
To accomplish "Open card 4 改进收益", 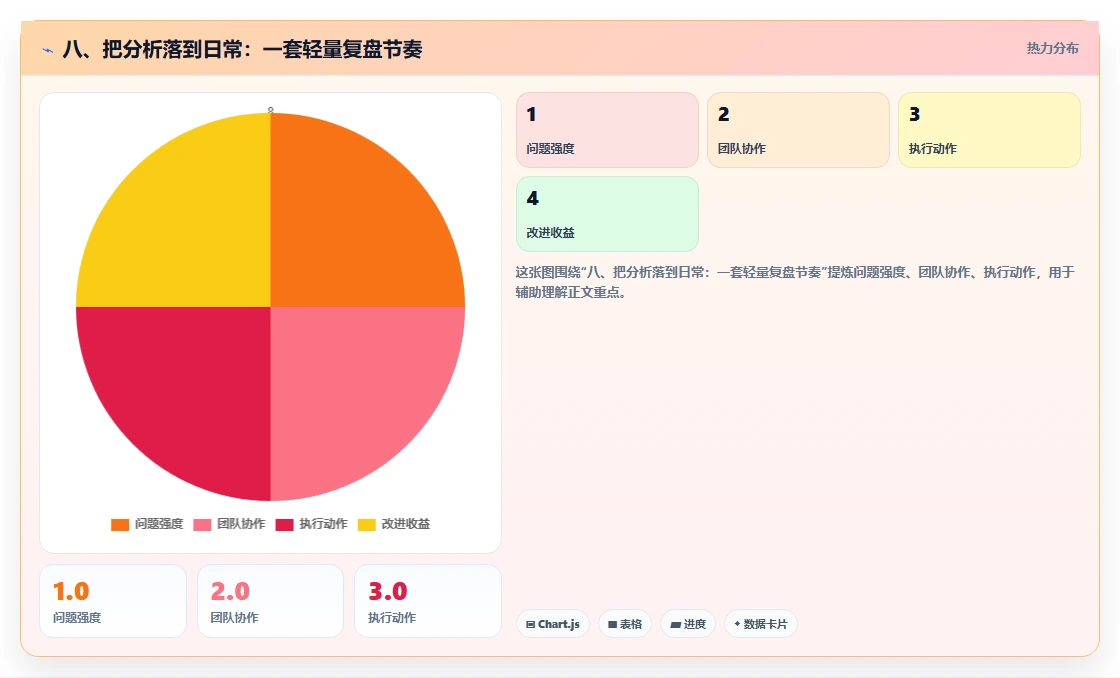I will pos(607,214).
